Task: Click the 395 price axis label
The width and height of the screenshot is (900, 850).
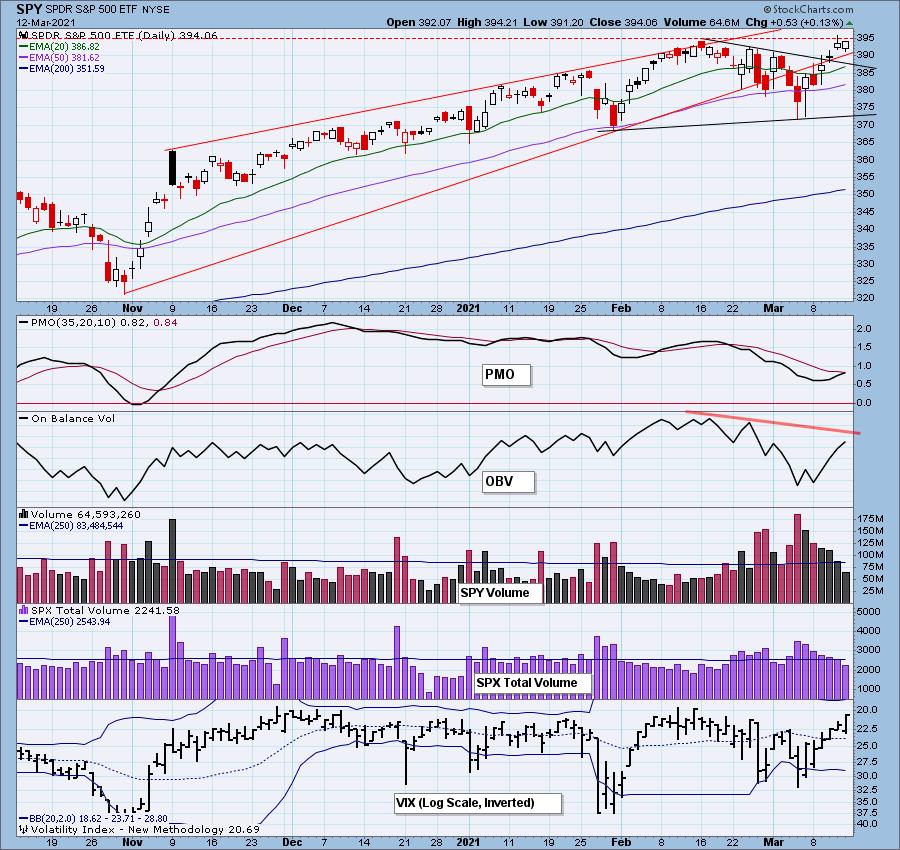Action: [x=865, y=37]
